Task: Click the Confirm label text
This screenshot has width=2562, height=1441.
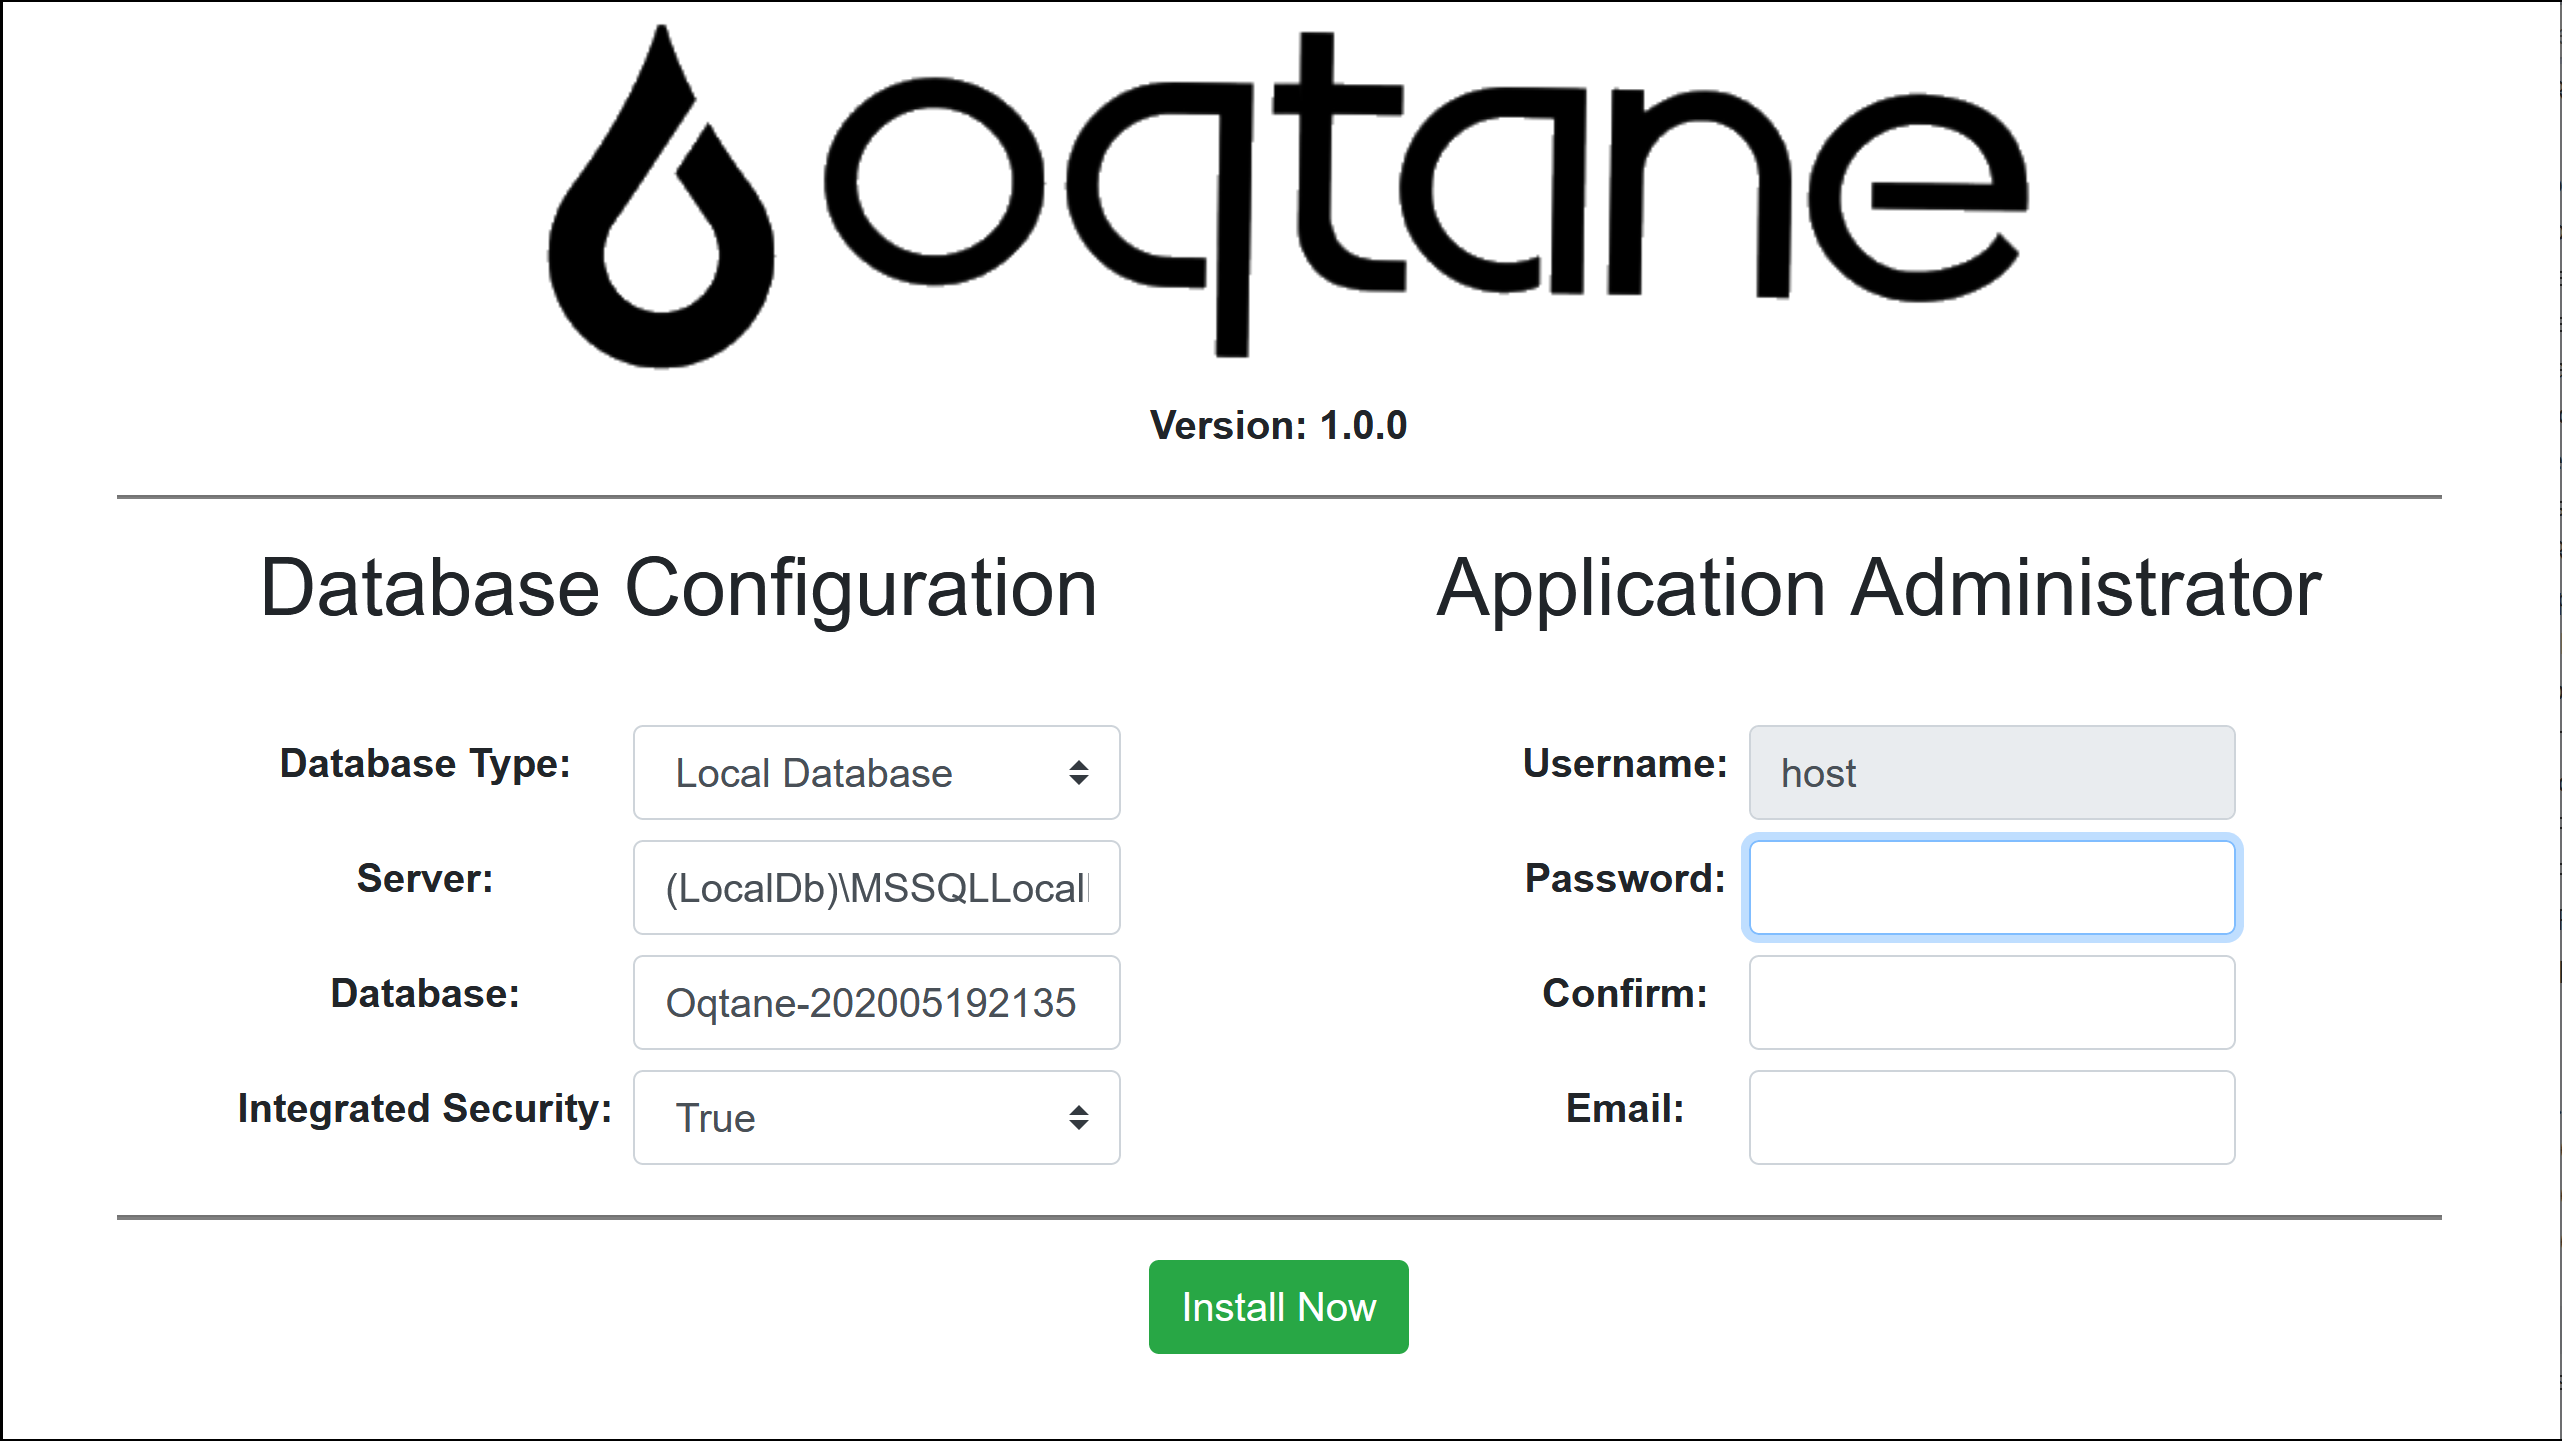Action: (1625, 994)
